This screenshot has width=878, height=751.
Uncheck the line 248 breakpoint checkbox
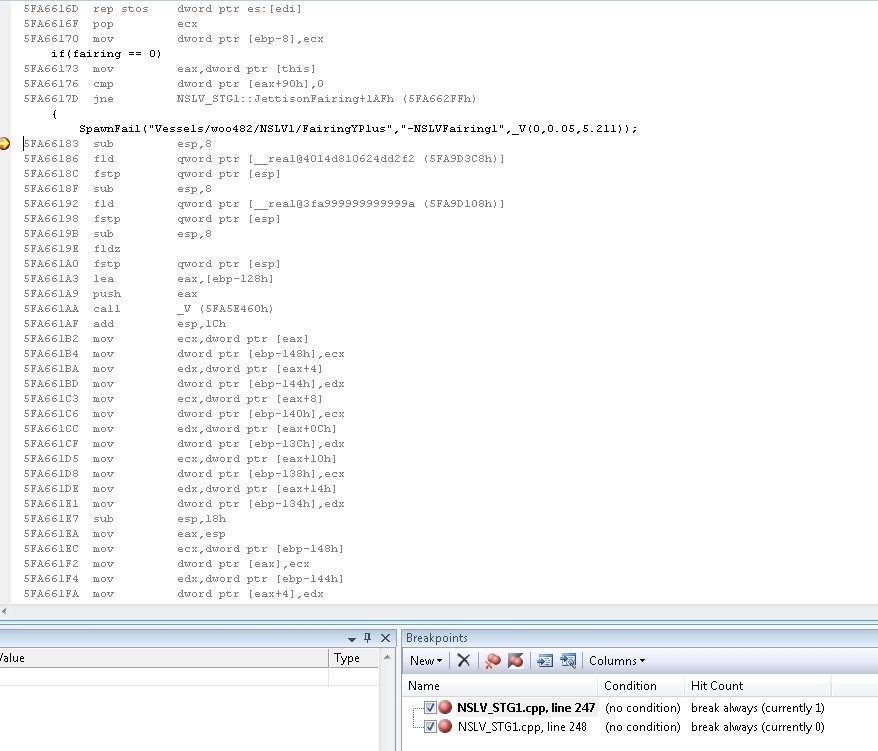(x=430, y=726)
